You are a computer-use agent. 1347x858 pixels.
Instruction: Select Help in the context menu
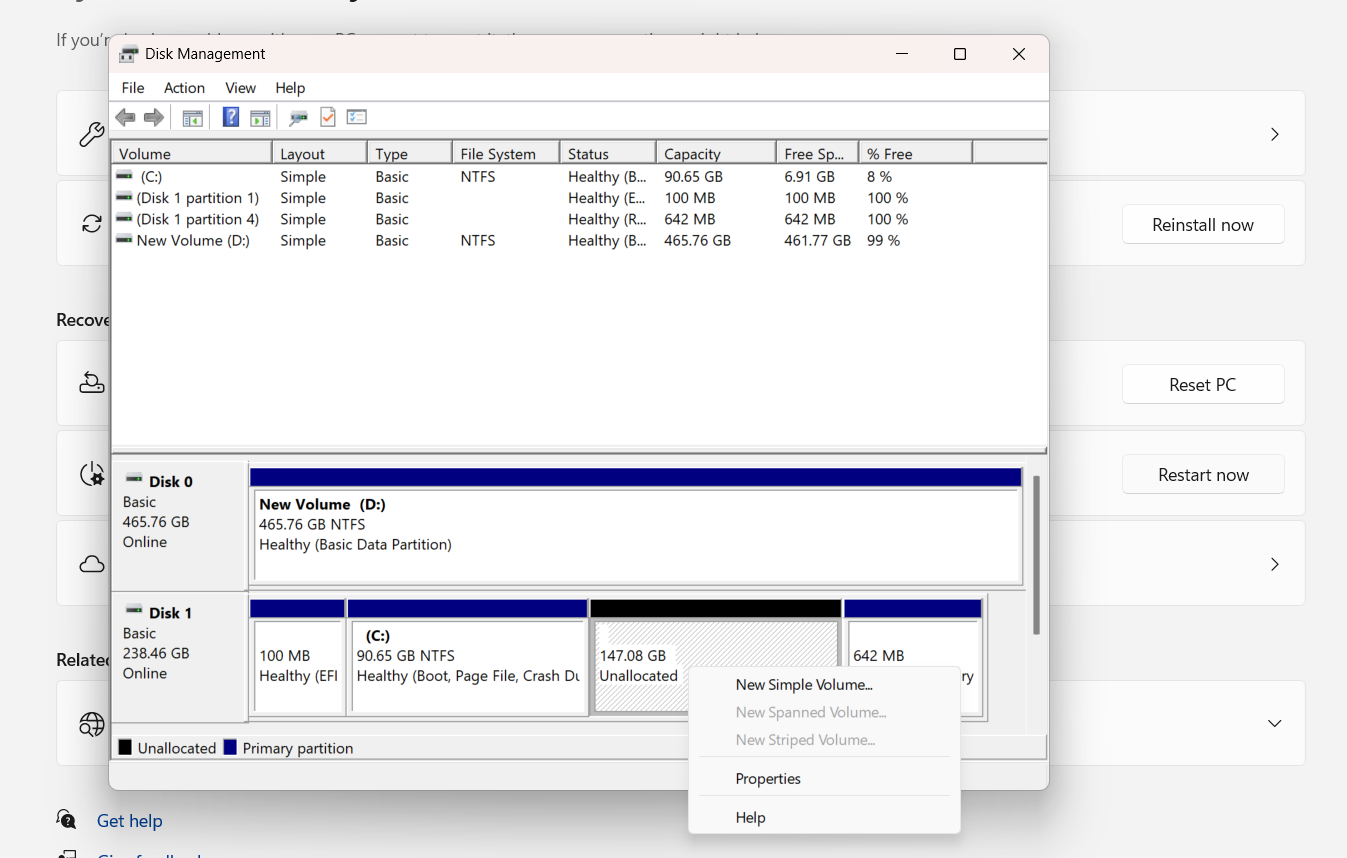coord(750,817)
